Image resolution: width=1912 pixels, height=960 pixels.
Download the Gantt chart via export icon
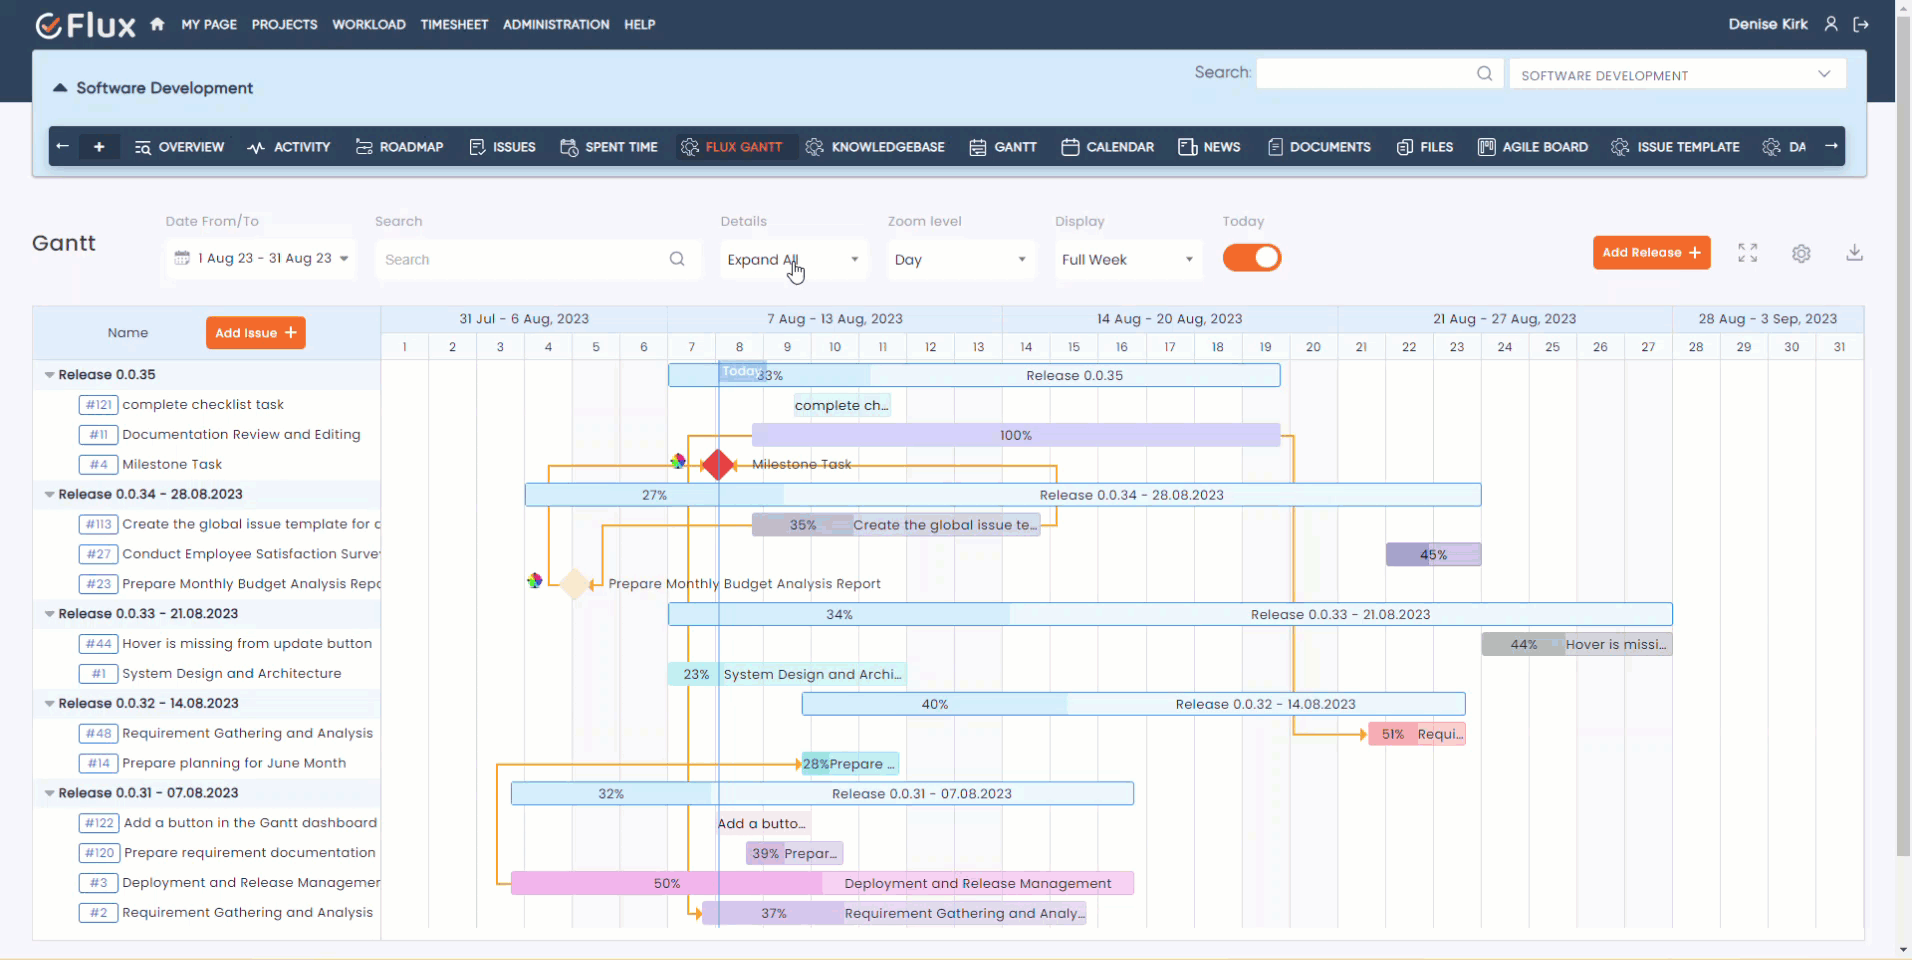coord(1854,253)
